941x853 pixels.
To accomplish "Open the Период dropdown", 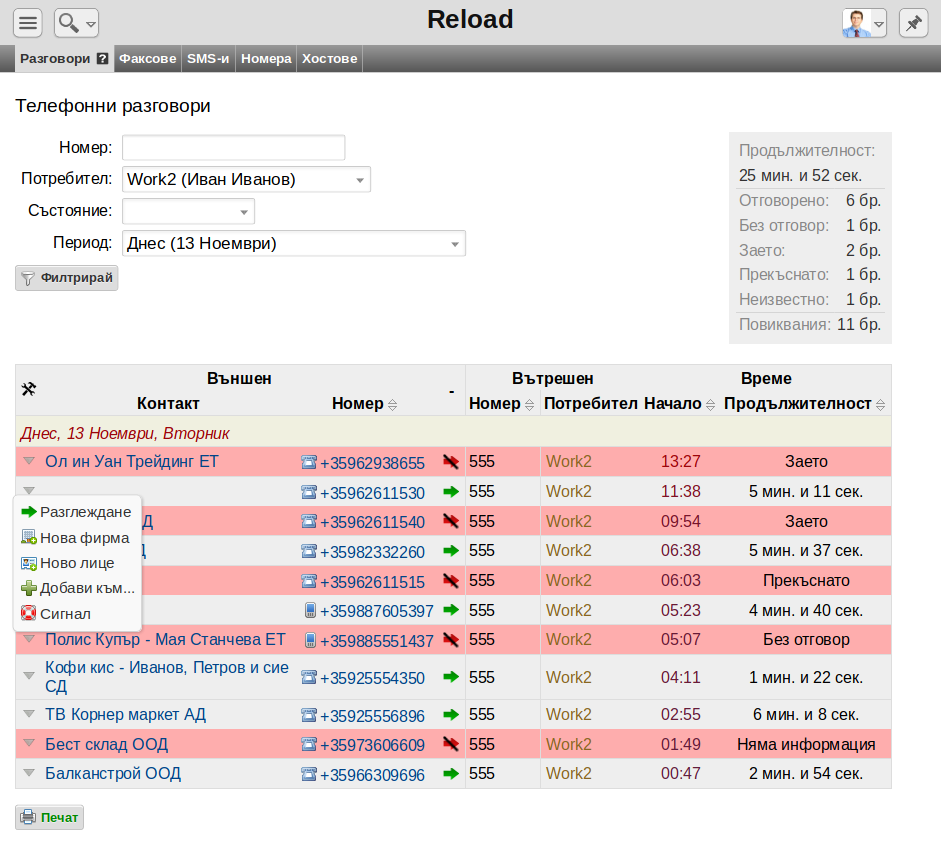I will pyautogui.click(x=293, y=244).
